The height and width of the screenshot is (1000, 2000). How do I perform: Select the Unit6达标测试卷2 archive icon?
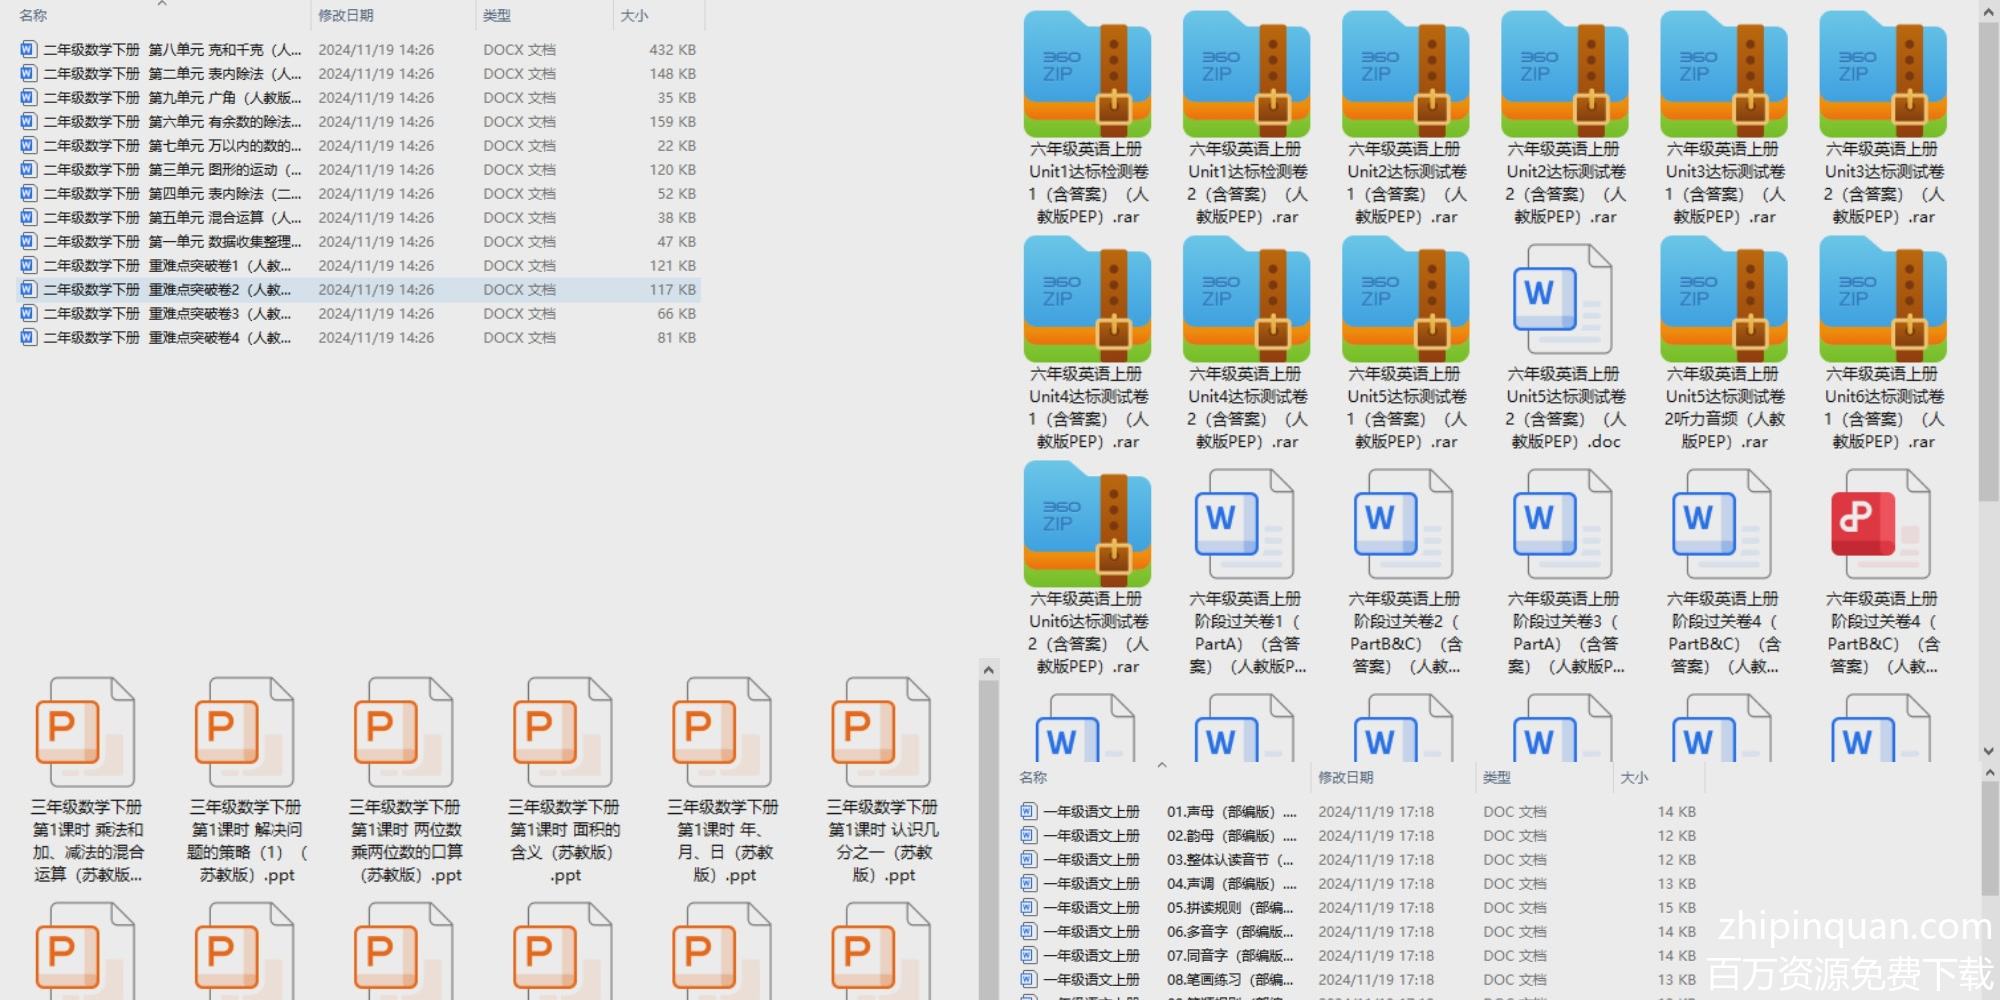click(1087, 525)
